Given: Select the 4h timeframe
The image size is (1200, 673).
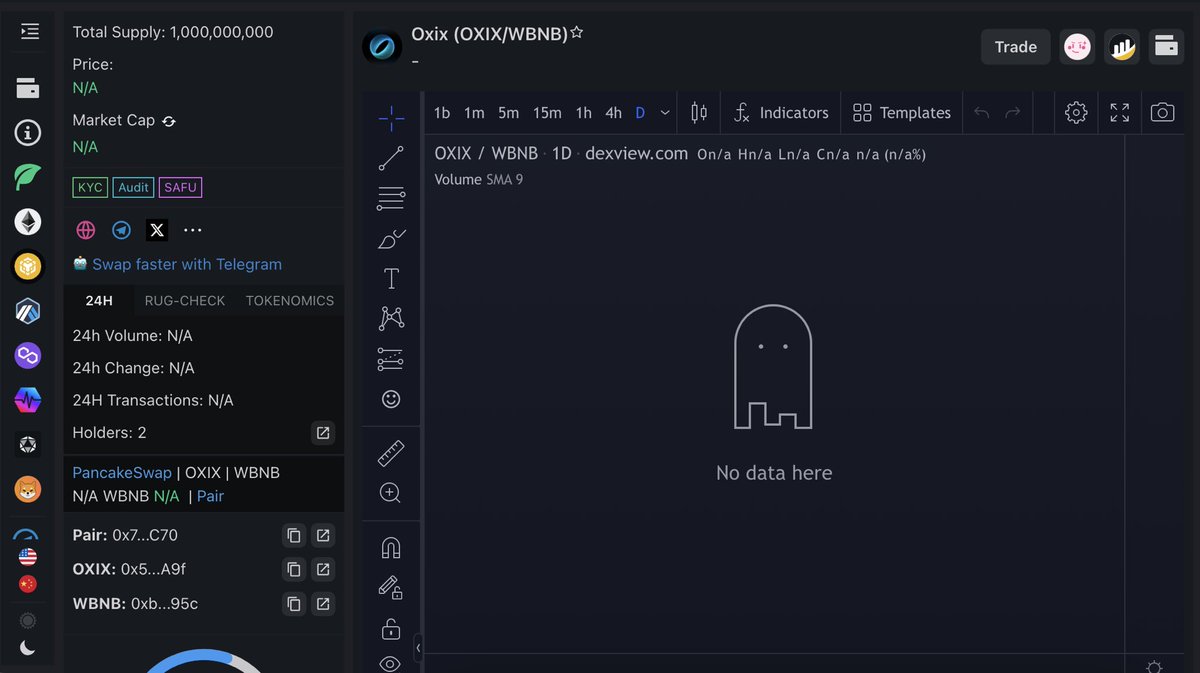Looking at the screenshot, I should (613, 113).
